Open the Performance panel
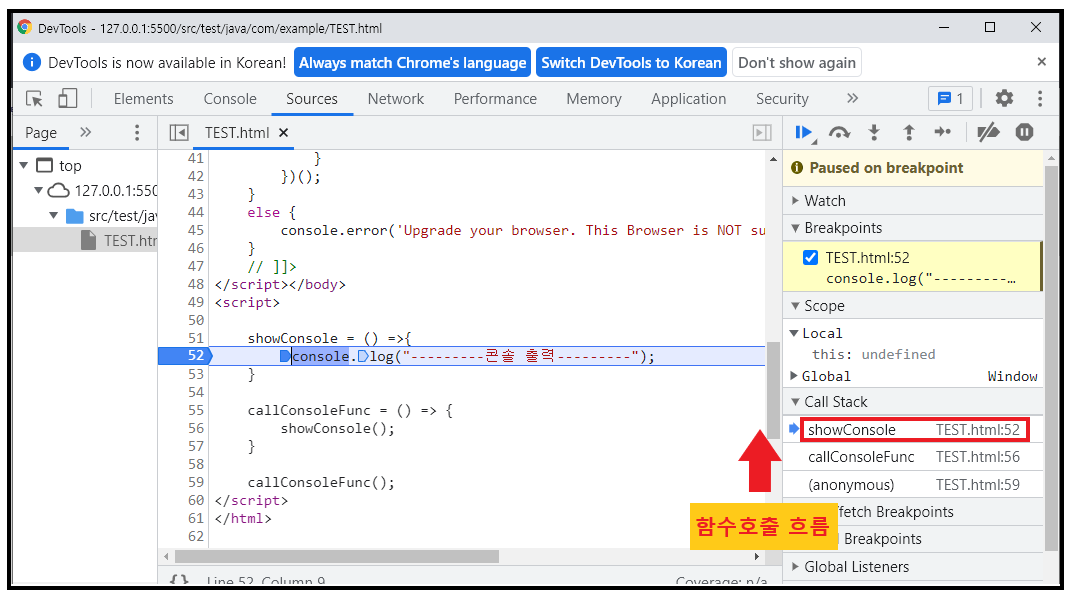 495,99
